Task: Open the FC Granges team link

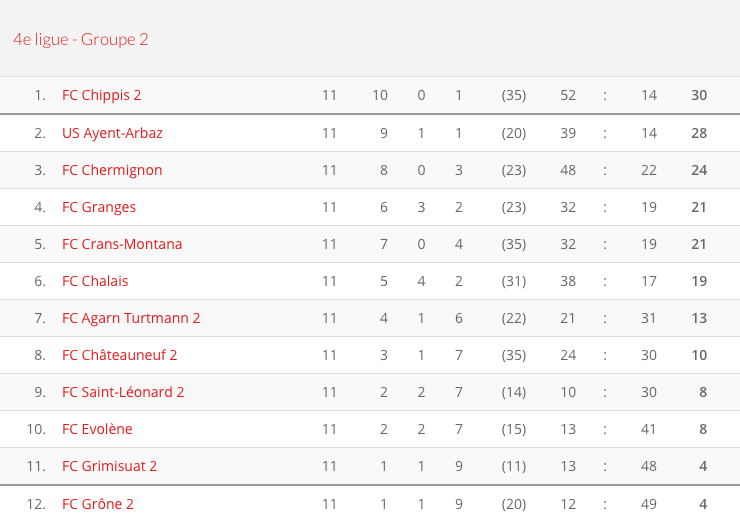Action: click(x=99, y=207)
